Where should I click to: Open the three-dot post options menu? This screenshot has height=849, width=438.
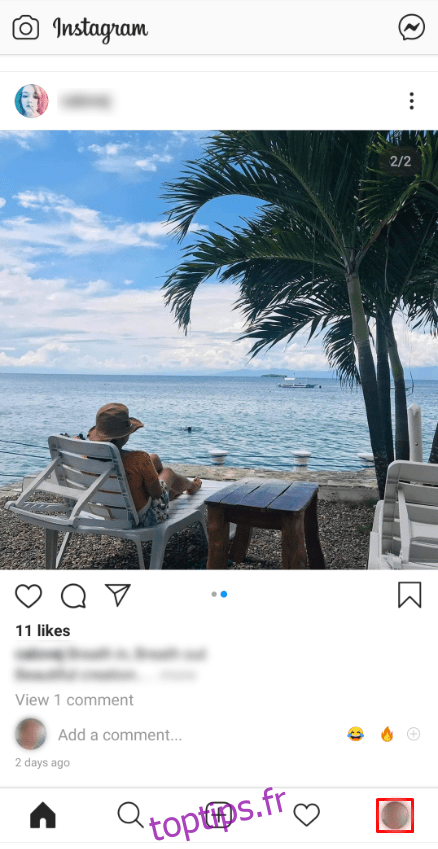point(411,101)
